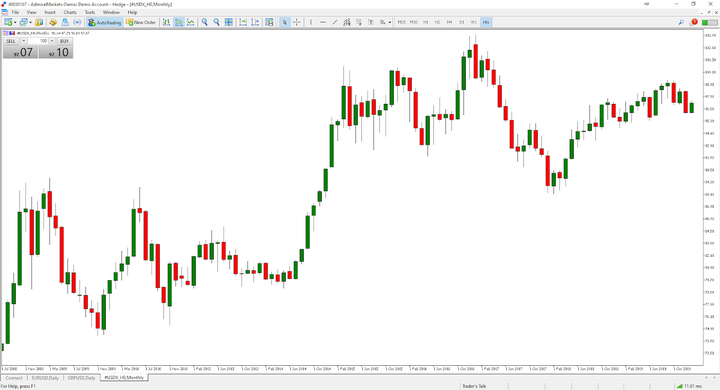This screenshot has width=720, height=390.
Task: Decrease trade volume with left arrow
Action: [24, 41]
